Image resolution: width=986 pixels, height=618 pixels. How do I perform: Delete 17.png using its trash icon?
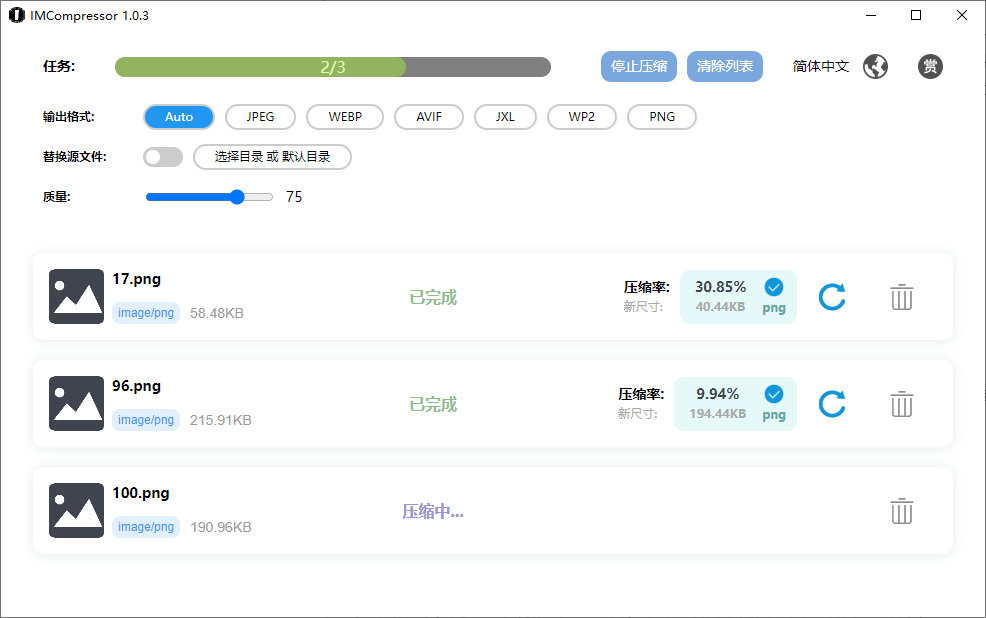901,297
